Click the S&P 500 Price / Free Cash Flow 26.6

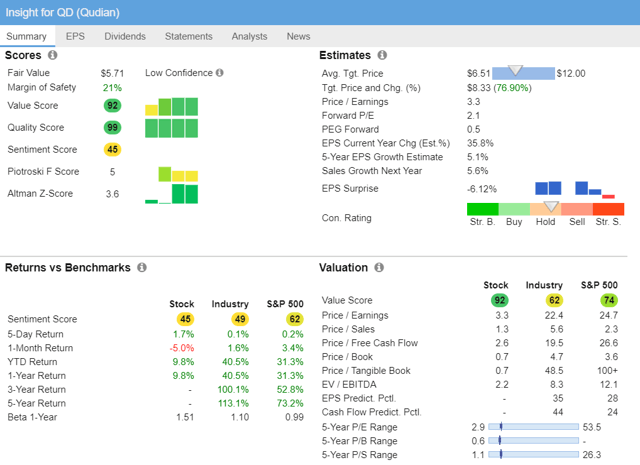coord(609,343)
